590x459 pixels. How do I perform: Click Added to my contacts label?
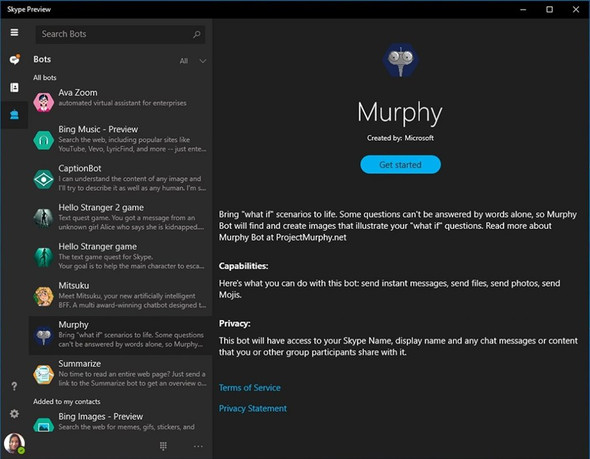click(67, 401)
